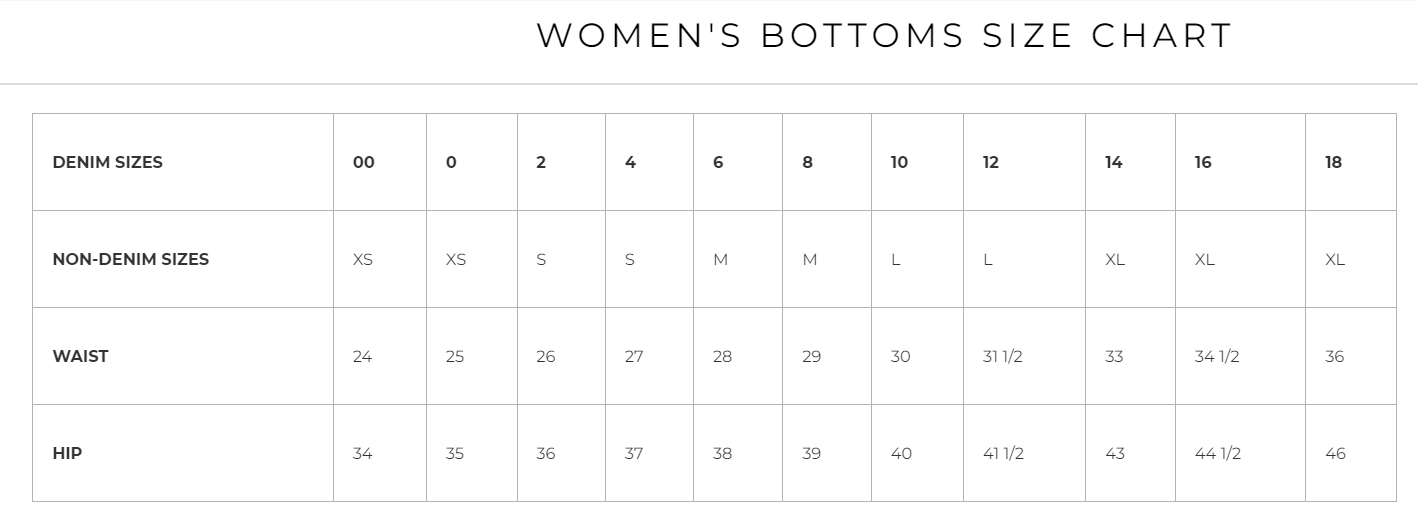Image resolution: width=1418 pixels, height=532 pixels.
Task: Click the Non-Denim Sizes row label
Action: pyautogui.click(x=130, y=259)
